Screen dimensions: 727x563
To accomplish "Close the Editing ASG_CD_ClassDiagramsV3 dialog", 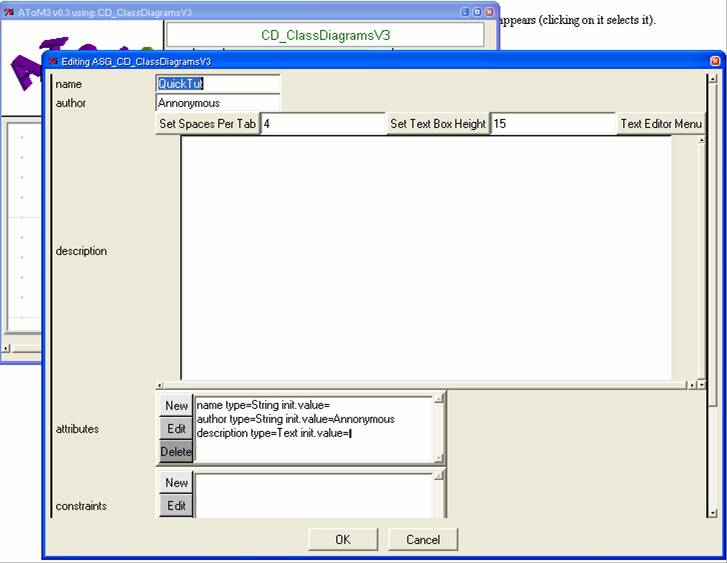I will click(x=714, y=61).
